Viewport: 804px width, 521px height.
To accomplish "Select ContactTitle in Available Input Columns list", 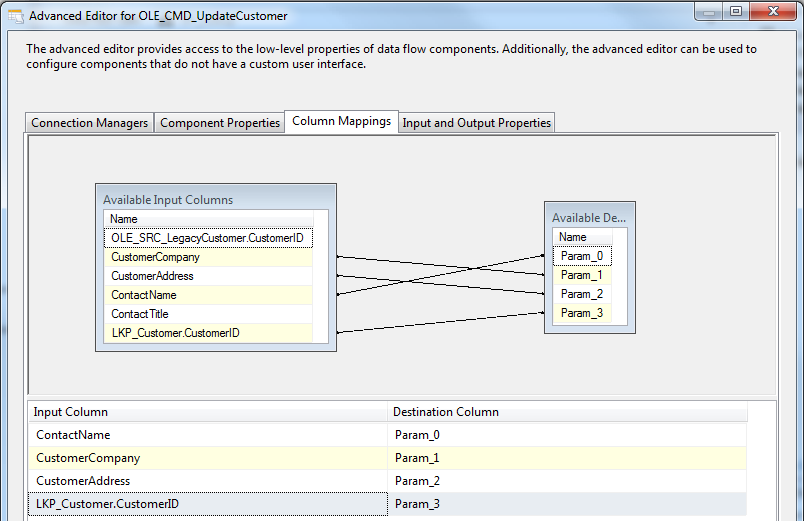I will point(208,314).
